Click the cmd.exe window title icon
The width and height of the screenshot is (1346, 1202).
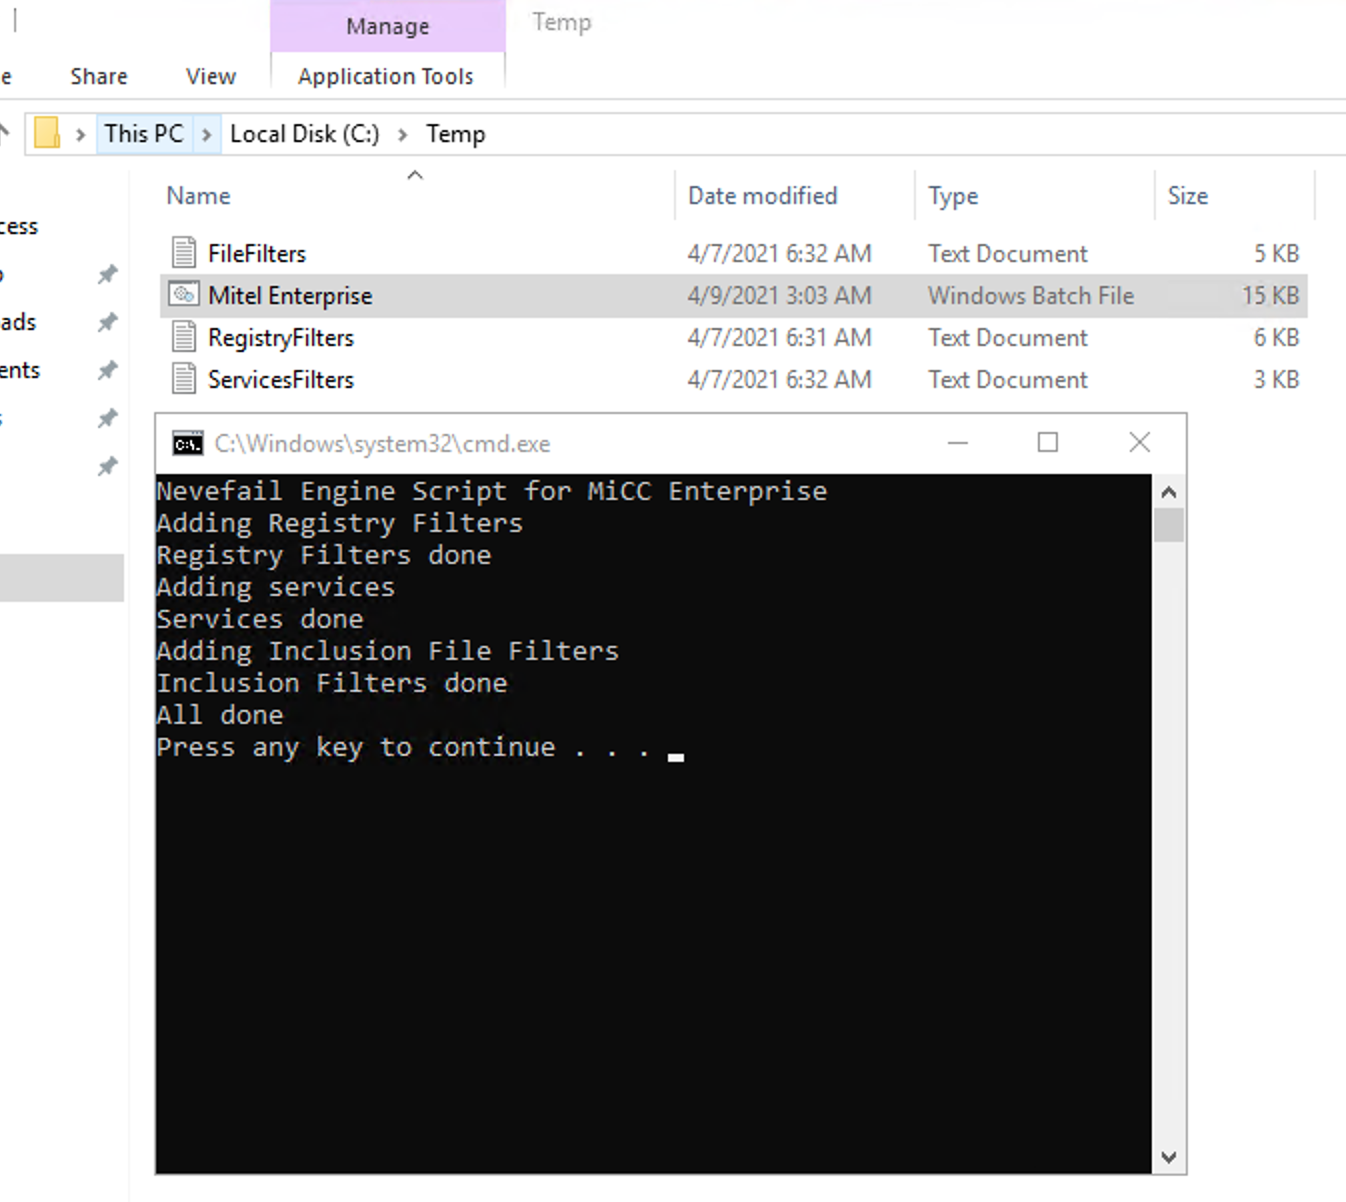click(x=187, y=443)
